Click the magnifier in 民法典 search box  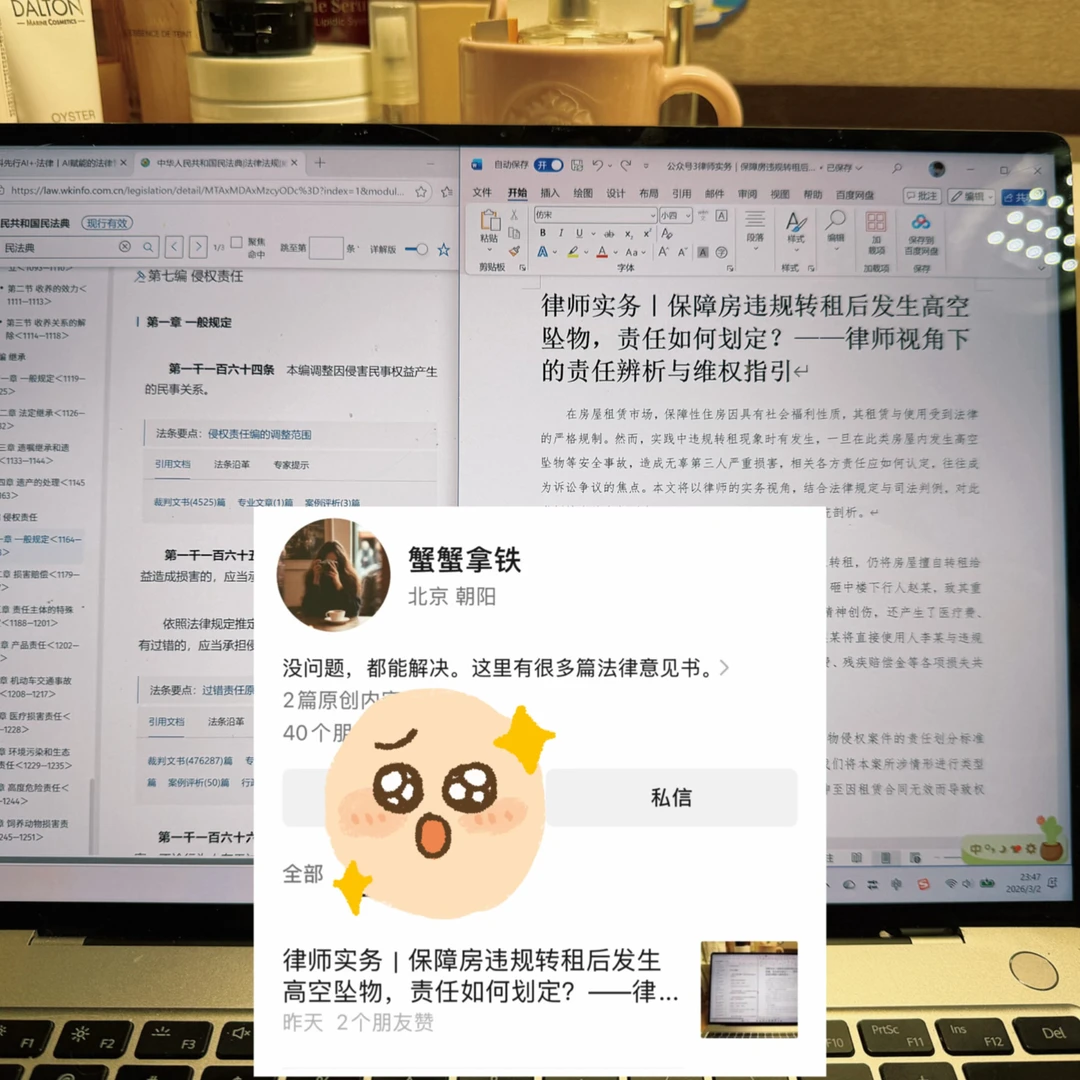pos(148,247)
